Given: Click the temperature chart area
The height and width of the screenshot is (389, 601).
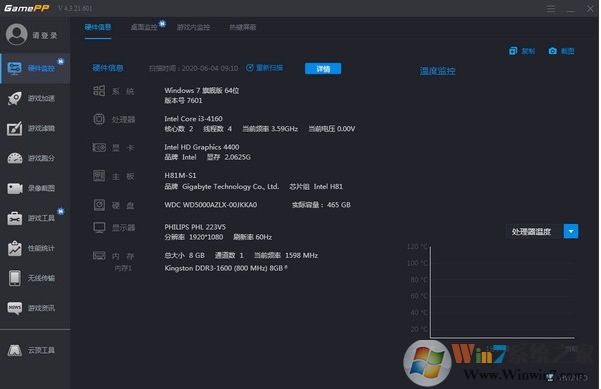Looking at the screenshot, I should coord(502,292).
